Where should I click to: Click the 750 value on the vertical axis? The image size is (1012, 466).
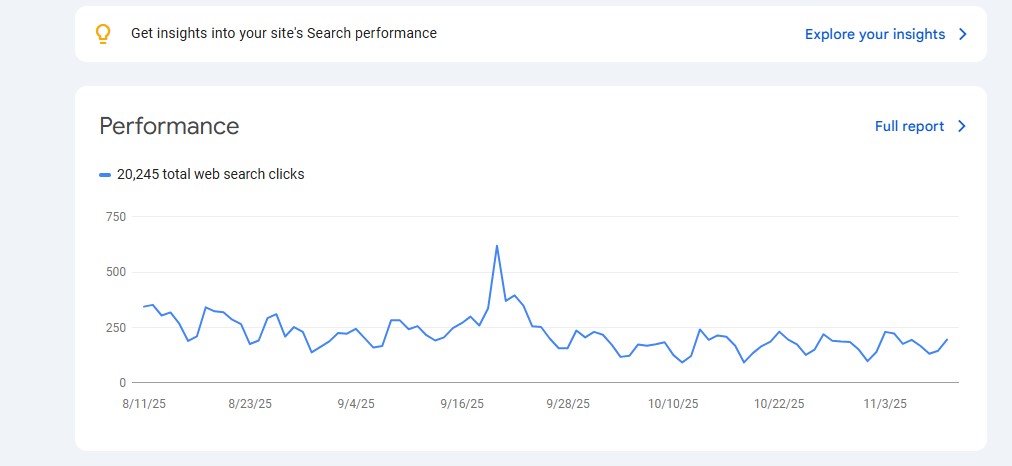point(115,217)
